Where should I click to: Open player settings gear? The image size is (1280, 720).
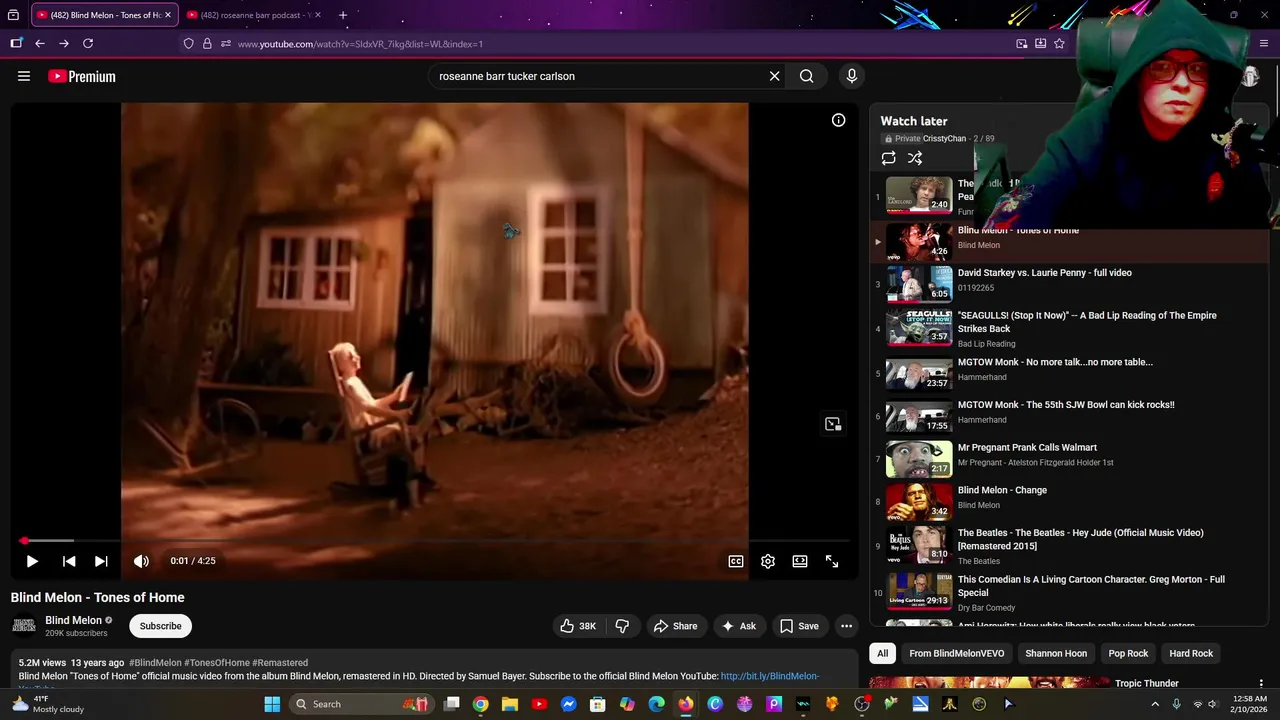tap(768, 561)
